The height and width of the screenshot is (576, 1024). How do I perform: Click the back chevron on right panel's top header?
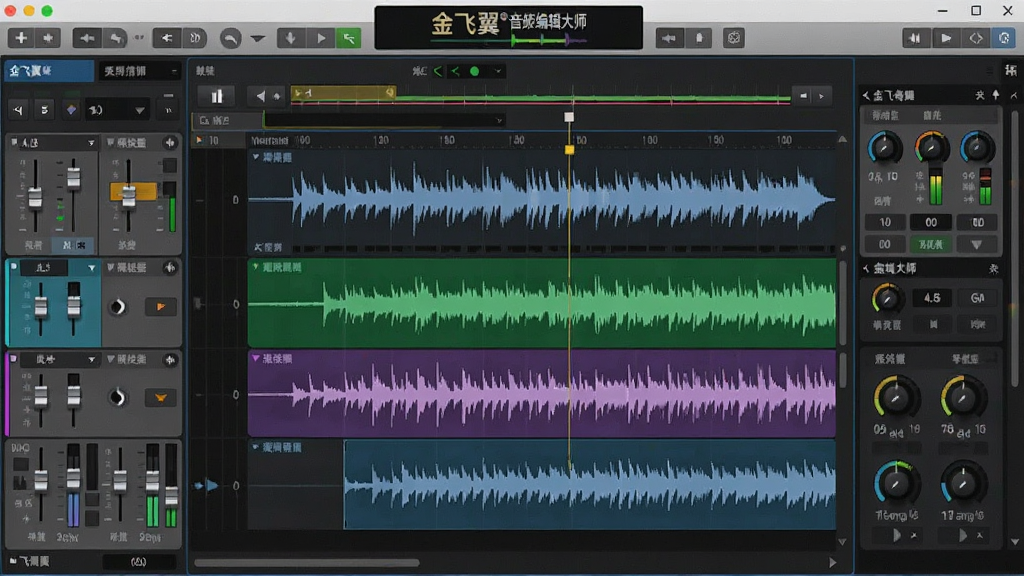pyautogui.click(x=866, y=95)
